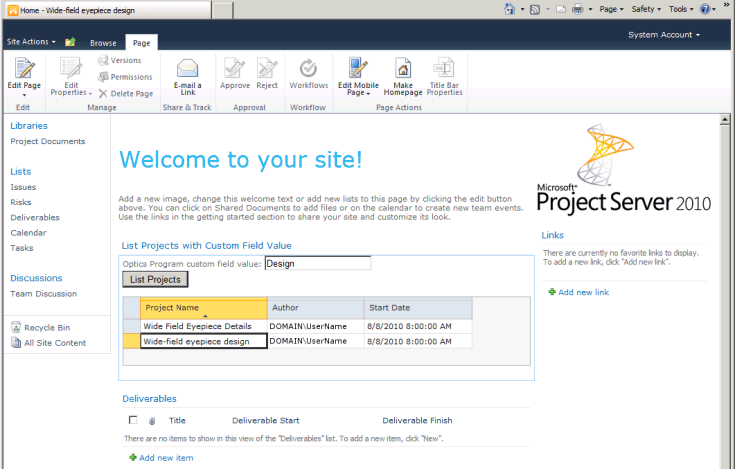Click the Edit Page ribbon icon
This screenshot has height=469, width=735.
pyautogui.click(x=24, y=68)
